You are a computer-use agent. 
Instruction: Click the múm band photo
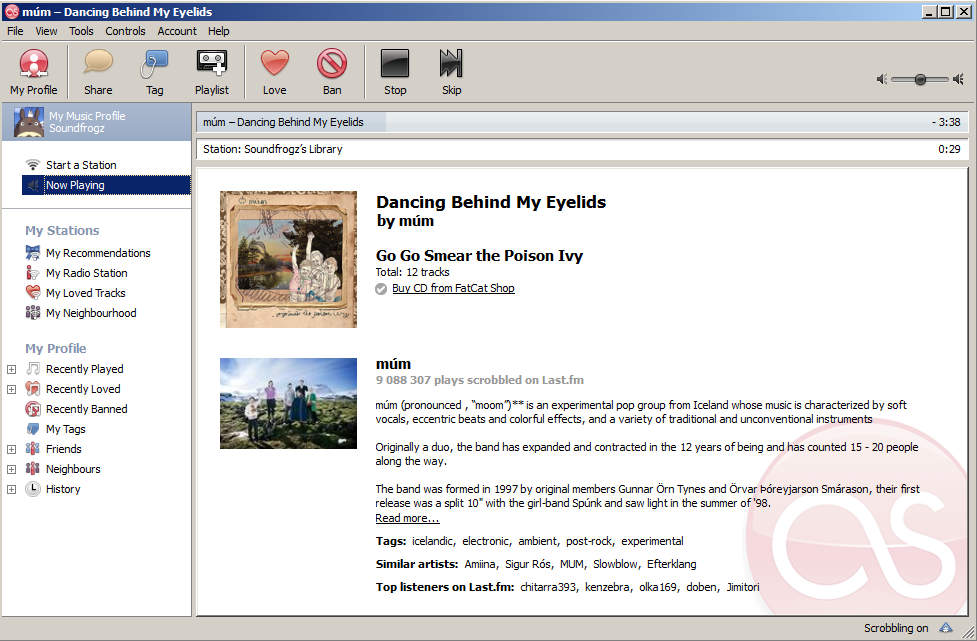tap(288, 403)
